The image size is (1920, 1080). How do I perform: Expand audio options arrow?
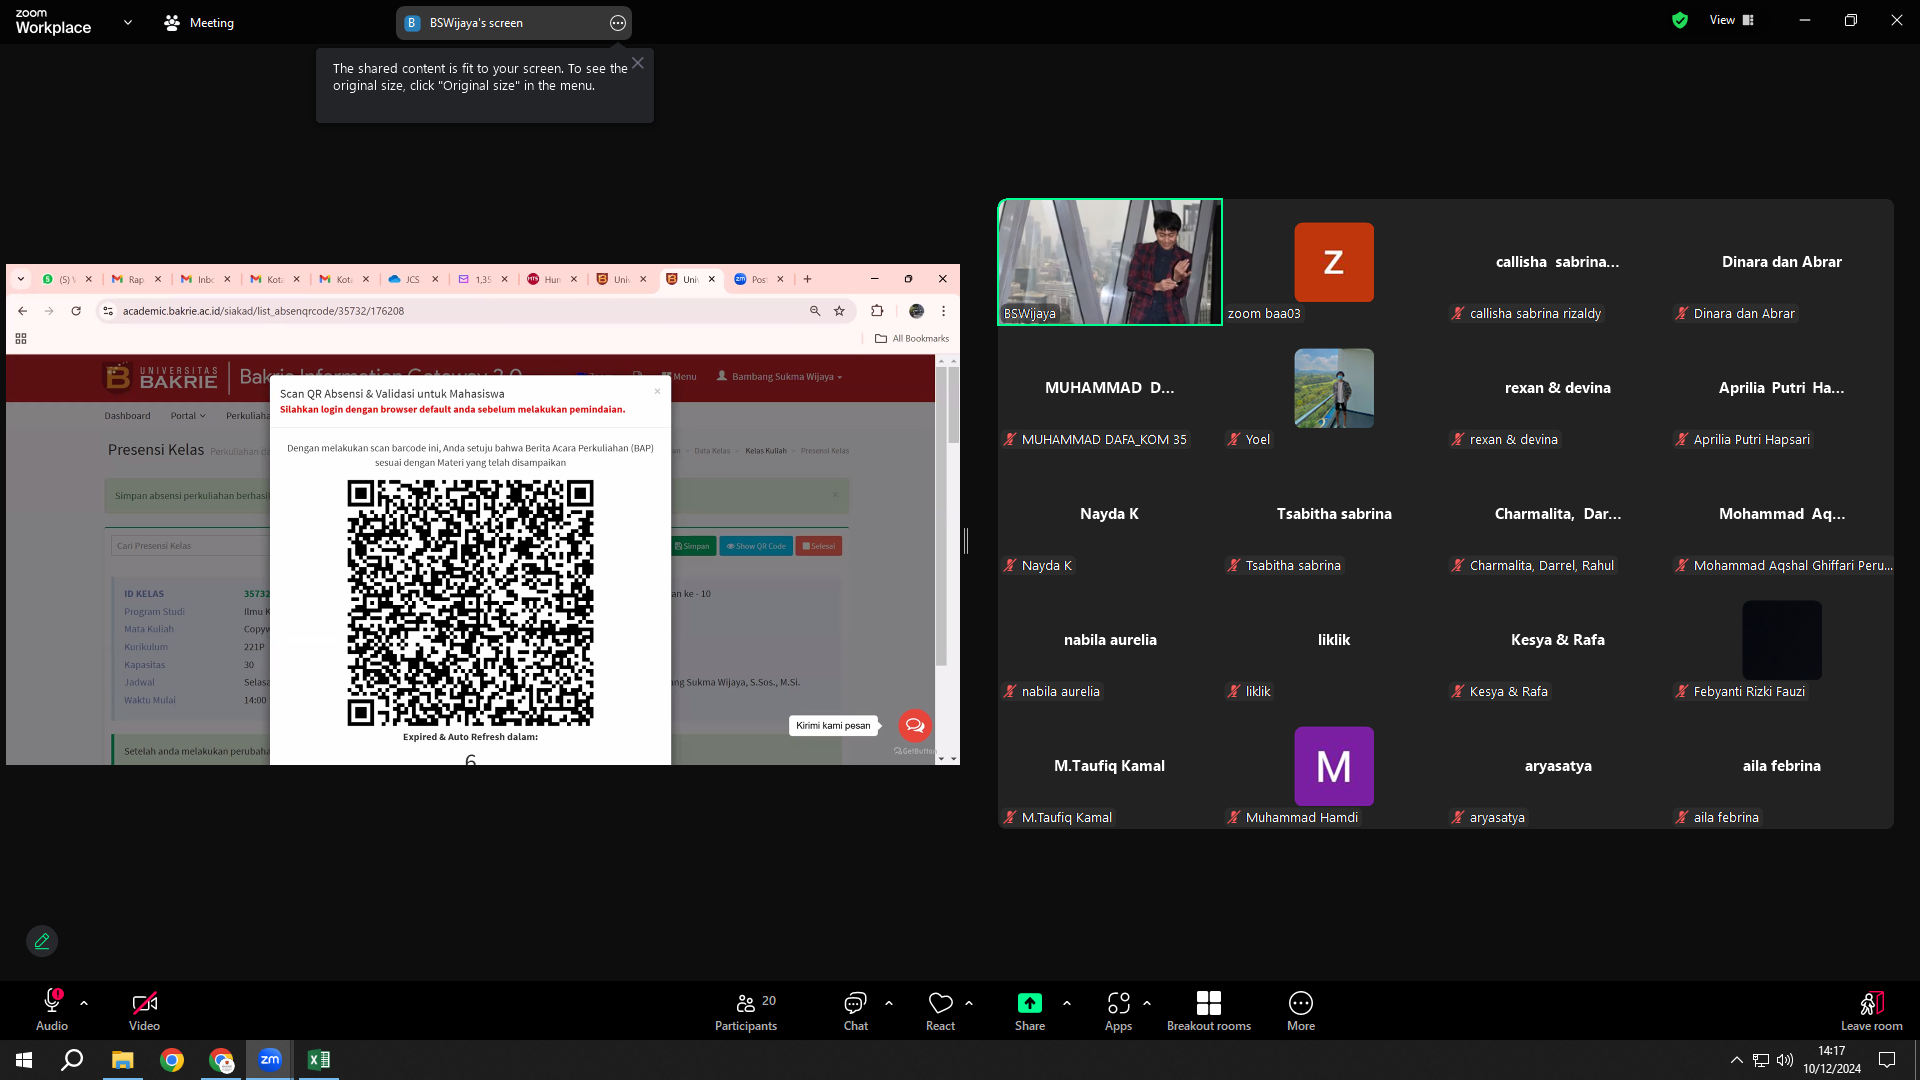(84, 1002)
